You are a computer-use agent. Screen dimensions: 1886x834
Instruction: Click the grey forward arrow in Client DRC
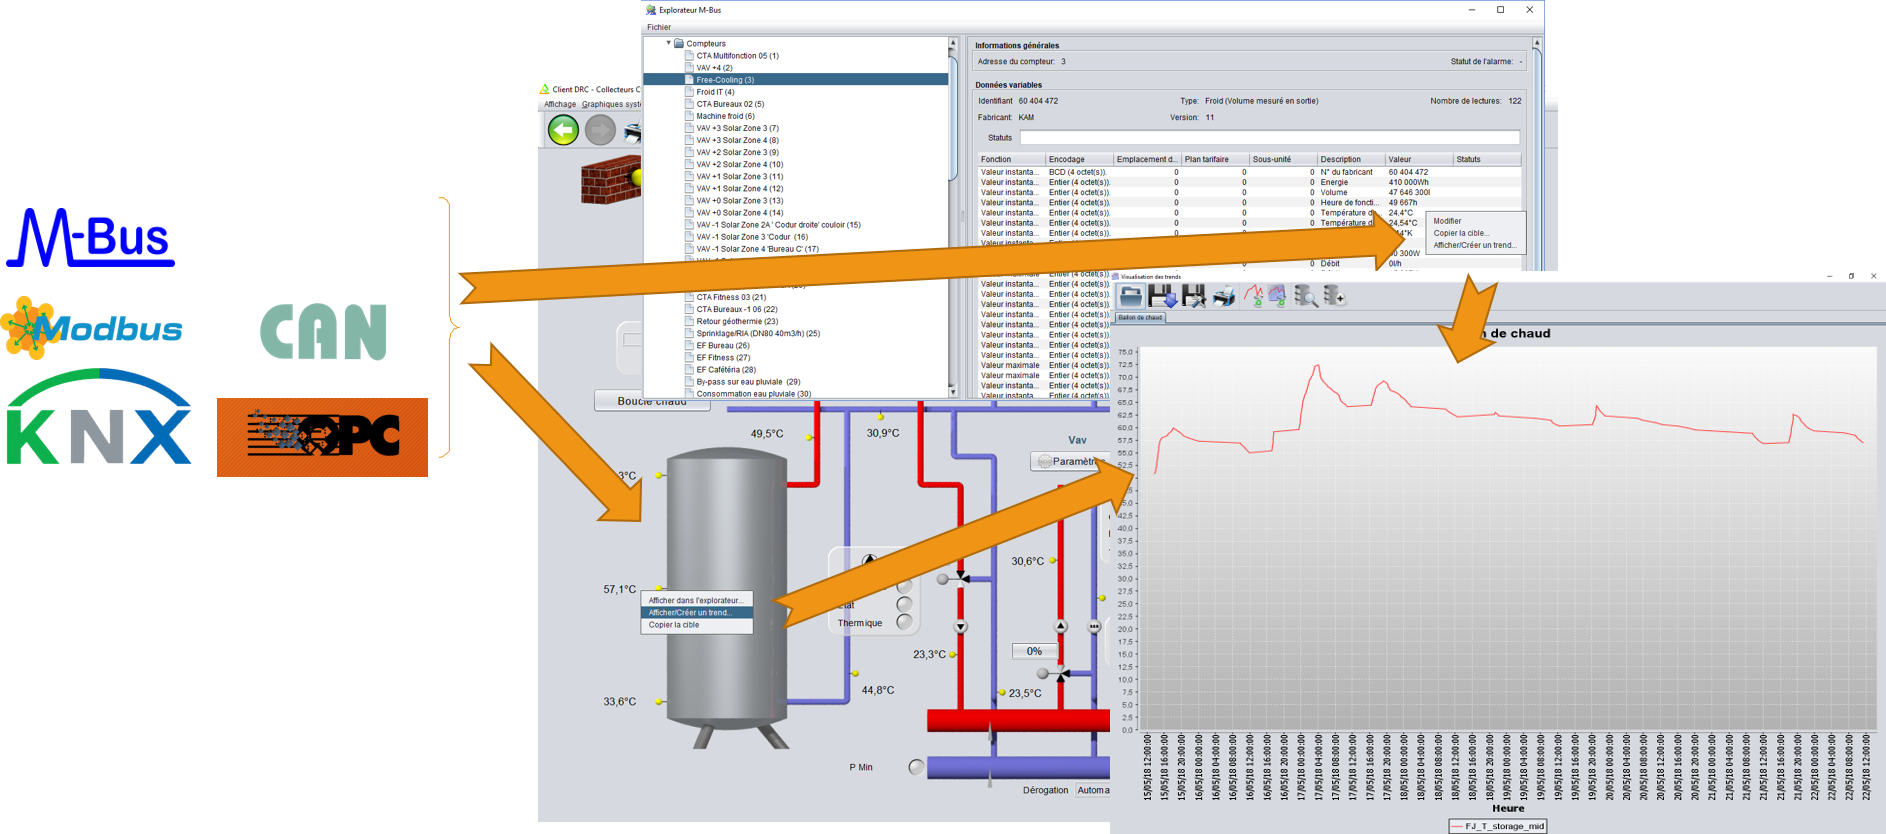click(x=600, y=130)
